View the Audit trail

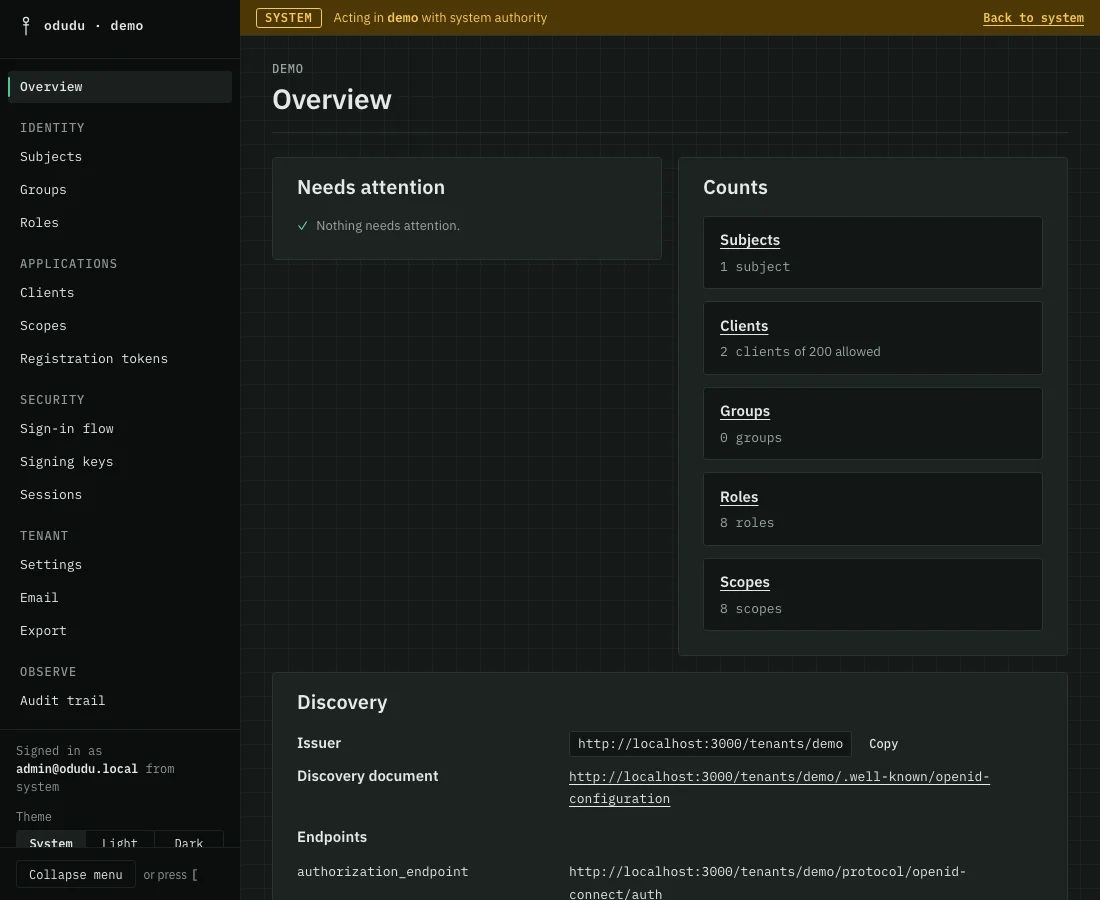(x=62, y=701)
